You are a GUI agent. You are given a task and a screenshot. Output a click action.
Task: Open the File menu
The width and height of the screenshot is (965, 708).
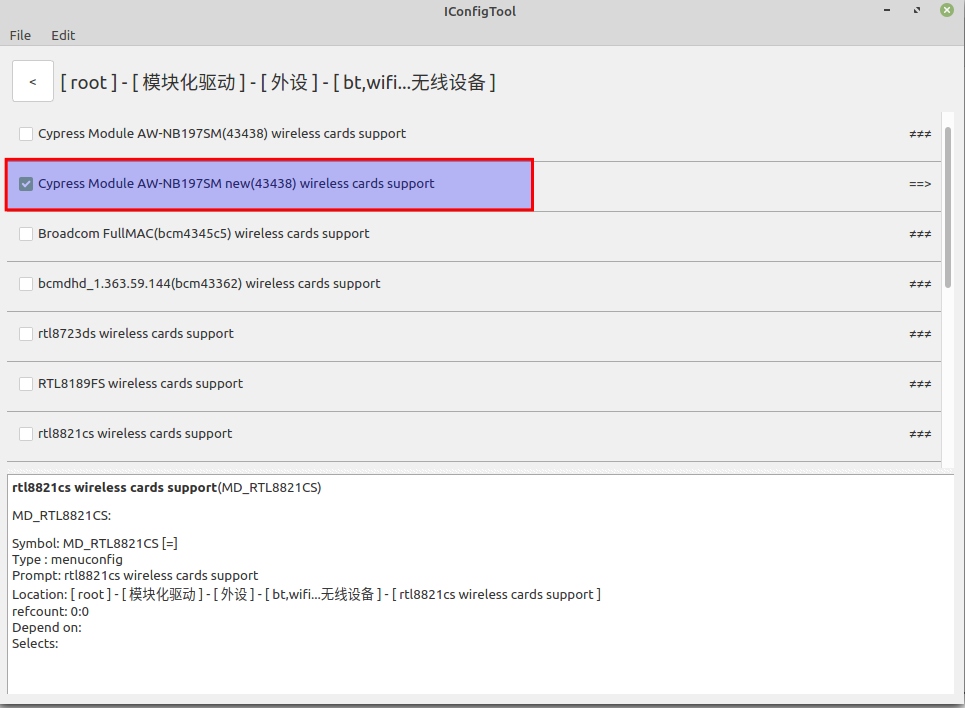pyautogui.click(x=20, y=36)
